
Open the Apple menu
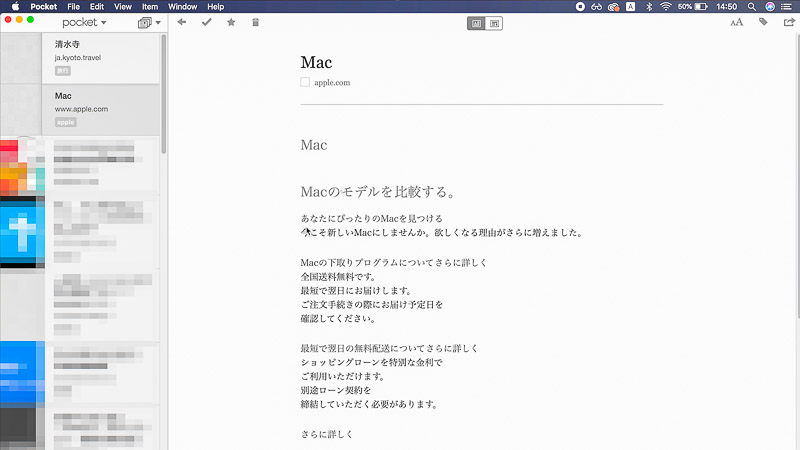click(x=15, y=7)
